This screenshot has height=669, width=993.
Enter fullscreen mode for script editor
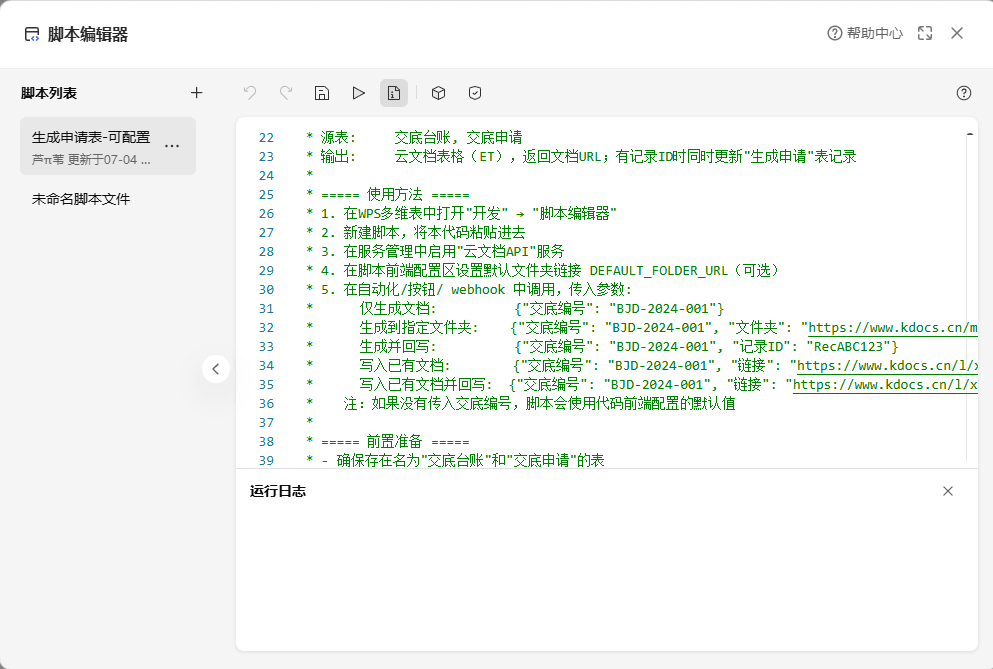[x=925, y=33]
